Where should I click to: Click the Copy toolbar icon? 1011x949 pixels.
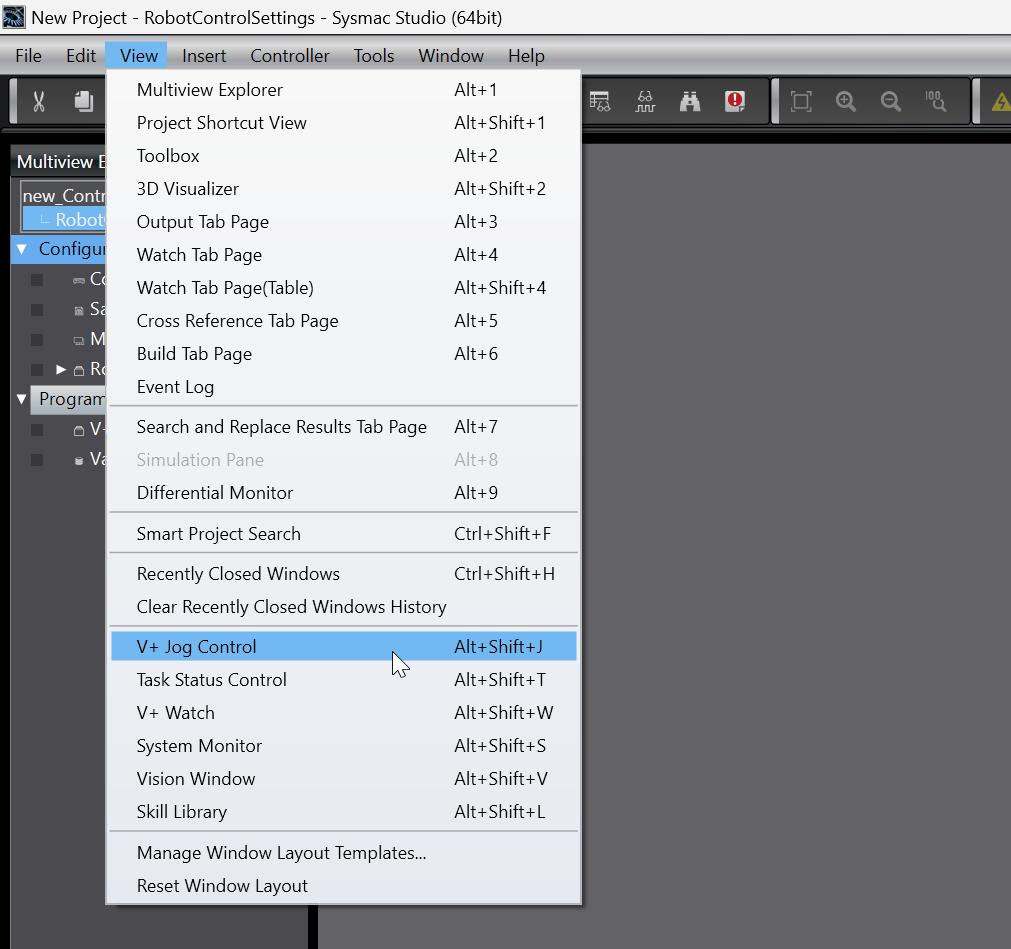[x=84, y=101]
